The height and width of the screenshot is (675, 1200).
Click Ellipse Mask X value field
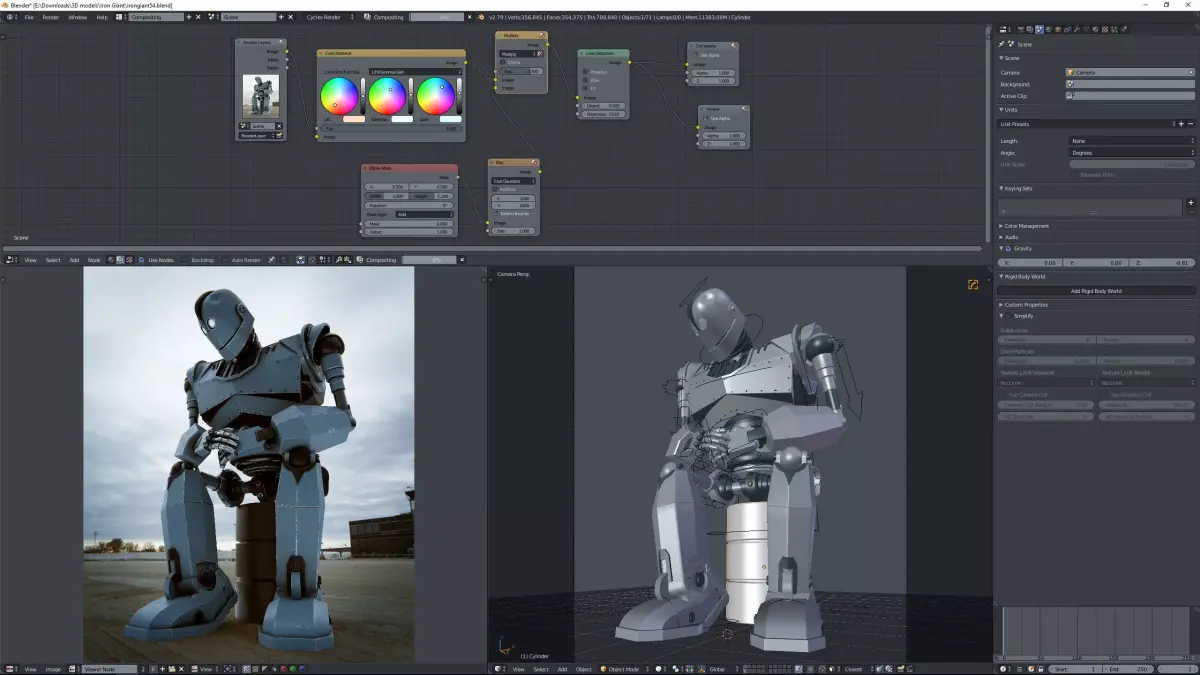tap(387, 187)
